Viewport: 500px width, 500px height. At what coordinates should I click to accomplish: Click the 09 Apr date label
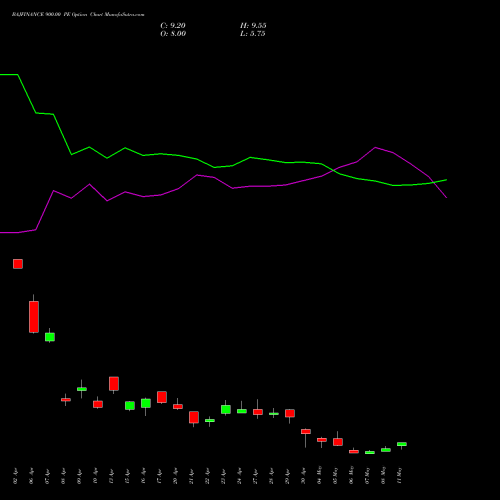point(79,476)
